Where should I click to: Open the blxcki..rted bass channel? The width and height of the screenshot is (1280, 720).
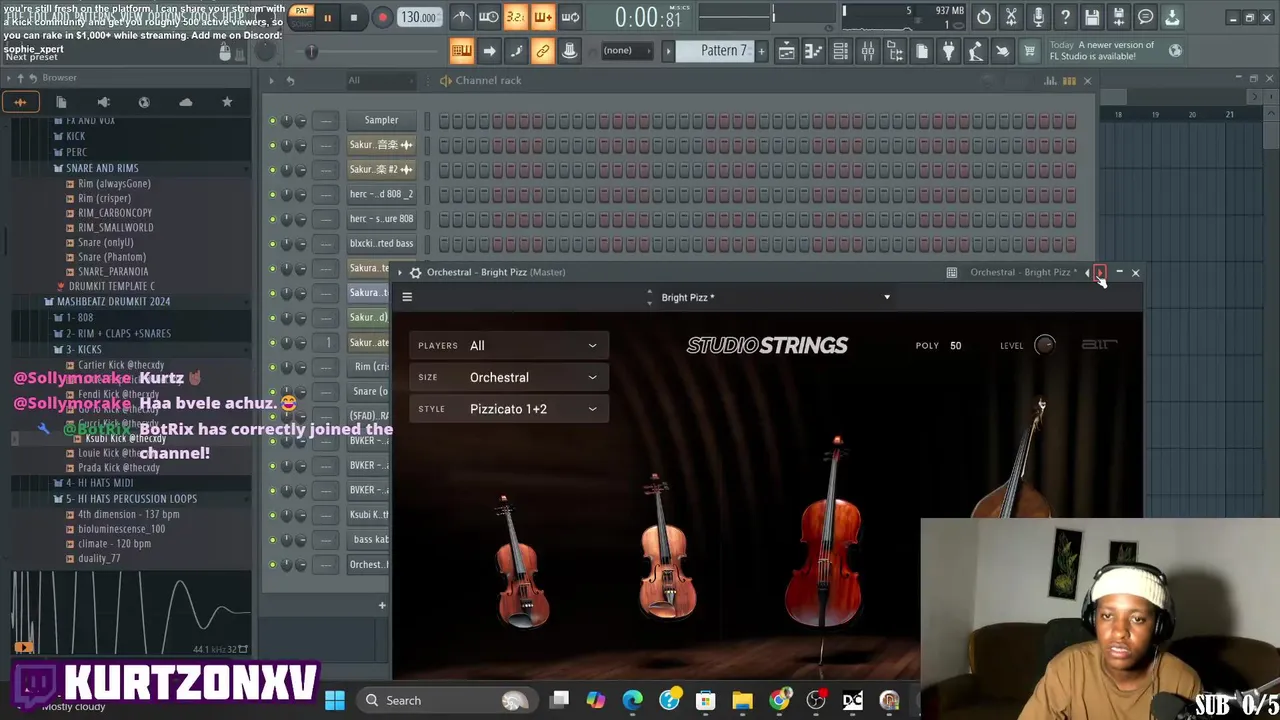point(381,243)
